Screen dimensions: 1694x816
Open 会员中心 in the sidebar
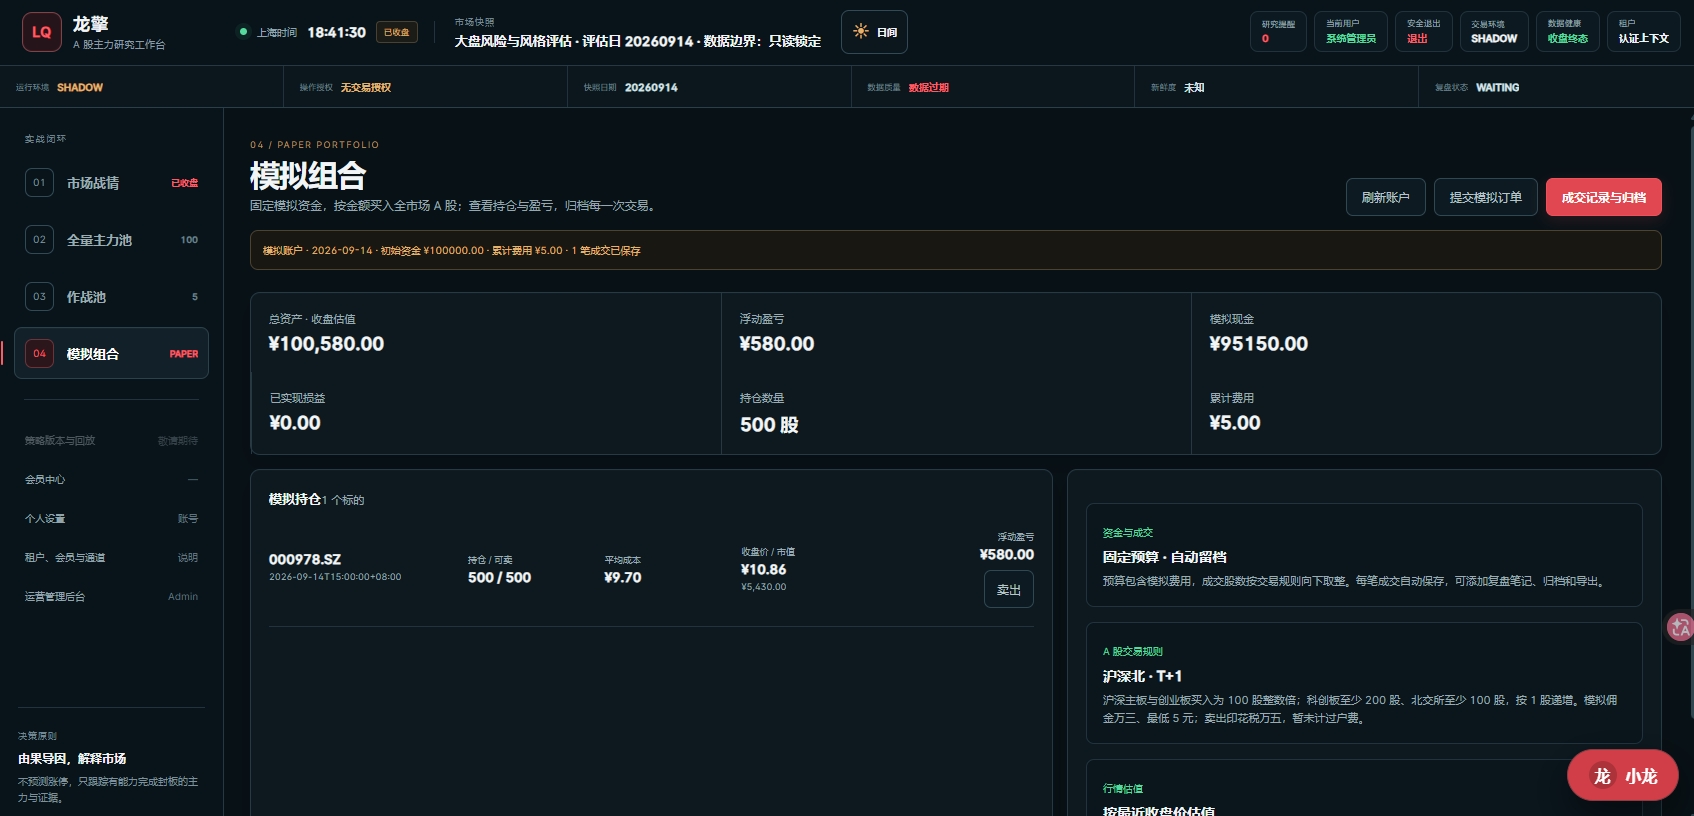(x=111, y=480)
